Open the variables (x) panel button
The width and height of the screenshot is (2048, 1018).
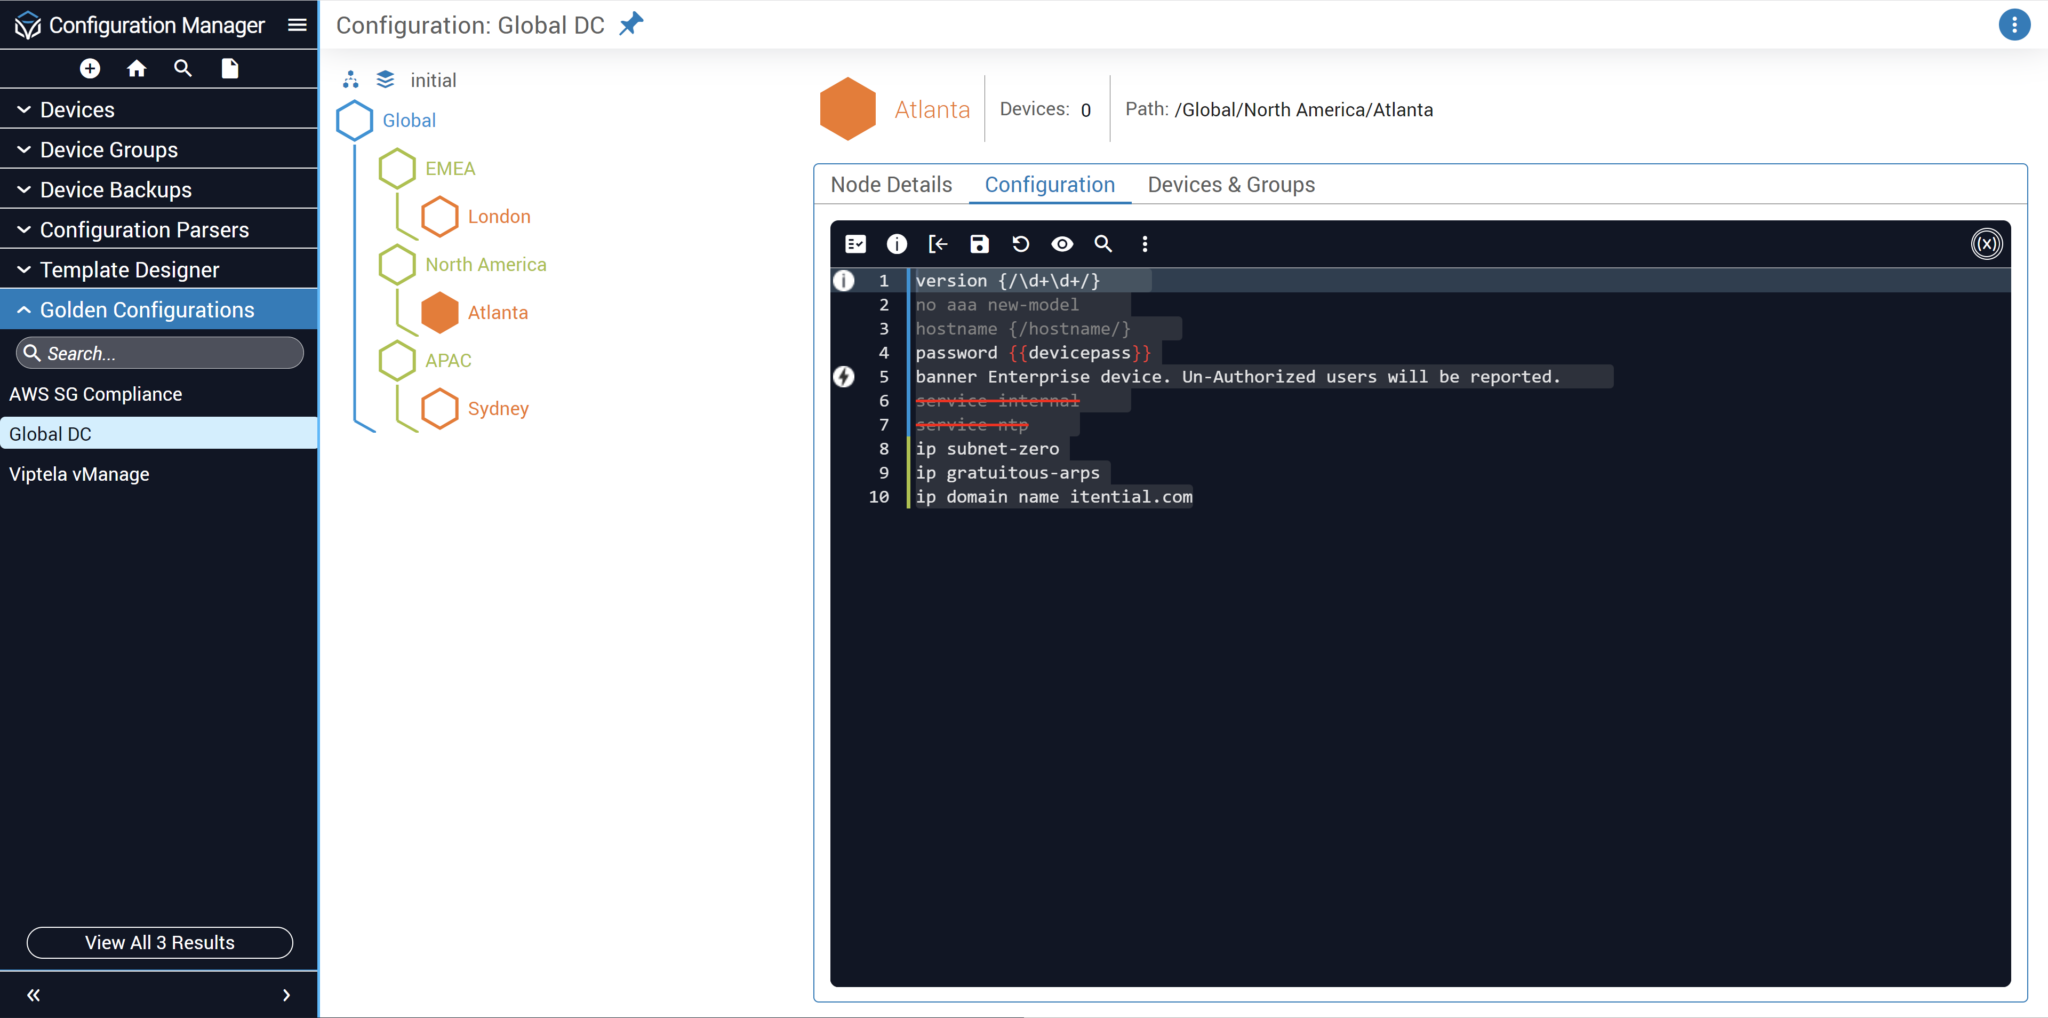[x=1986, y=244]
